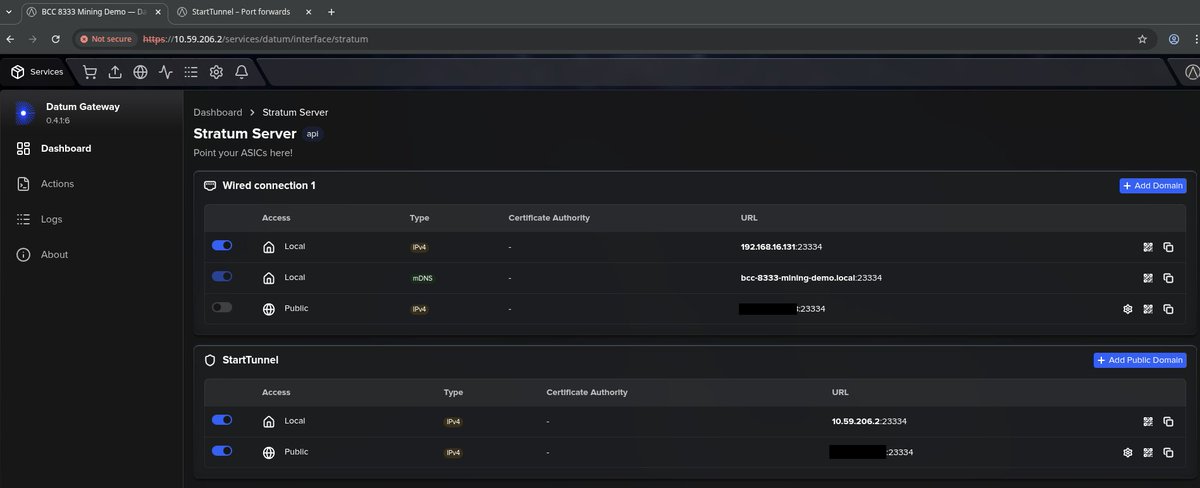Show QR code for Wired connection Public row
Image resolution: width=1200 pixels, height=488 pixels.
[x=1148, y=309]
